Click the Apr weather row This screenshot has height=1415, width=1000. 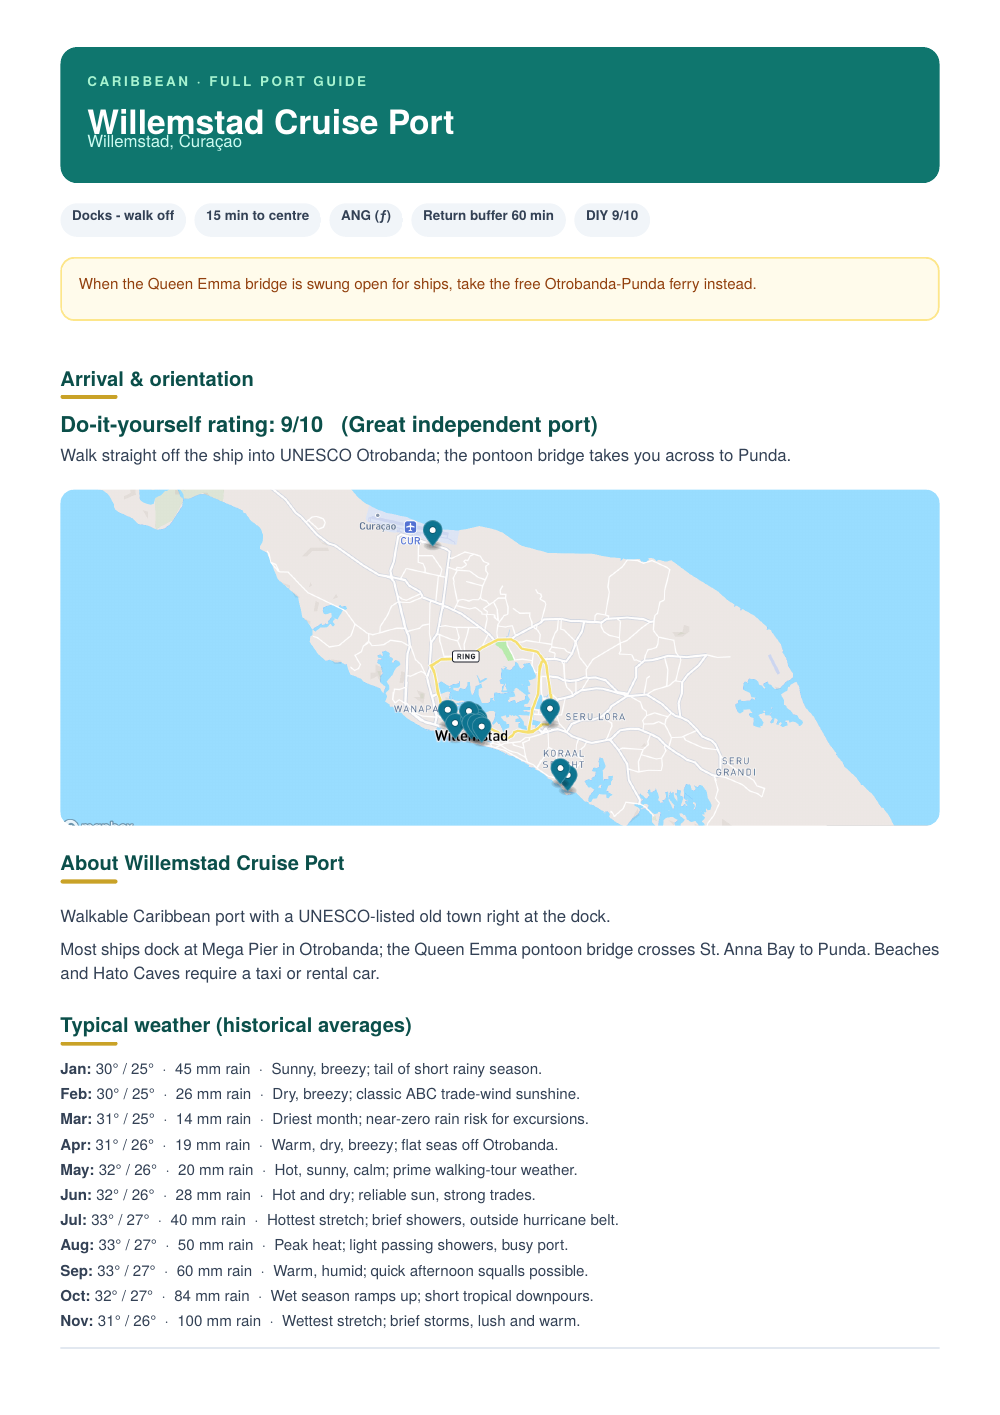click(x=309, y=1145)
